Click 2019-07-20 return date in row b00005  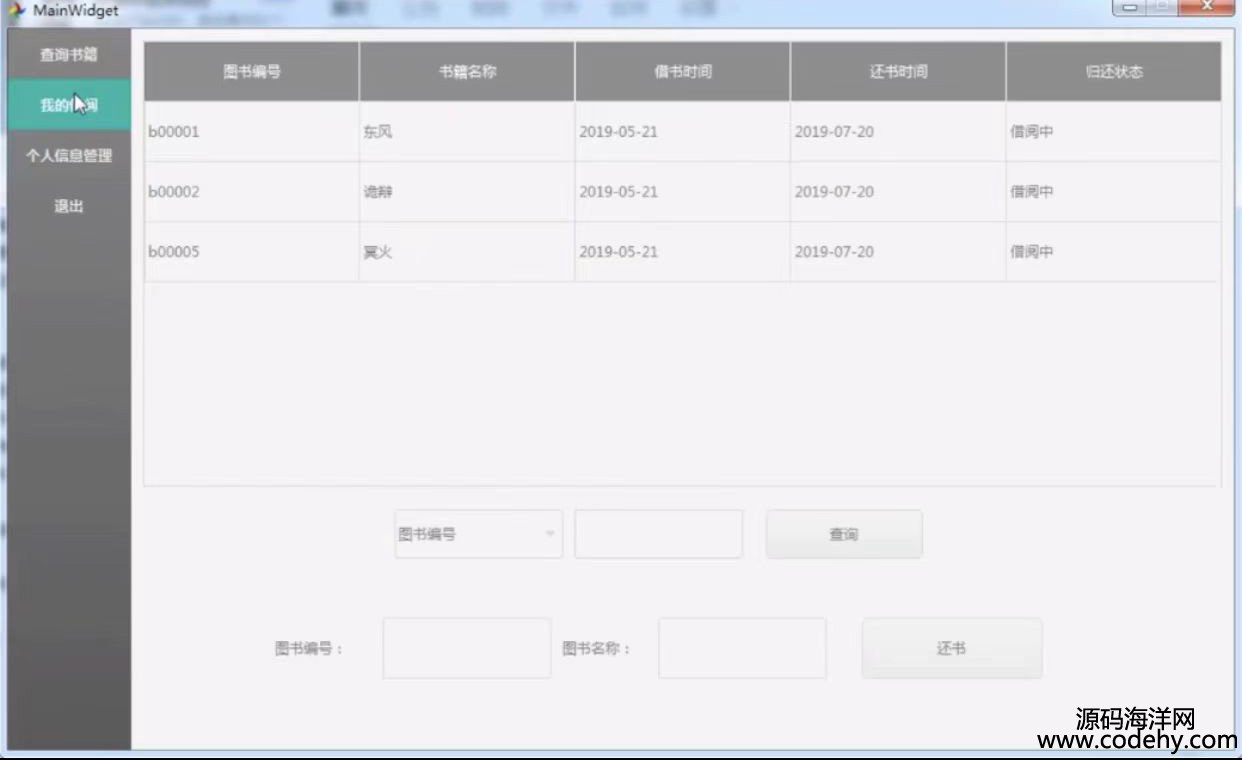click(x=898, y=251)
